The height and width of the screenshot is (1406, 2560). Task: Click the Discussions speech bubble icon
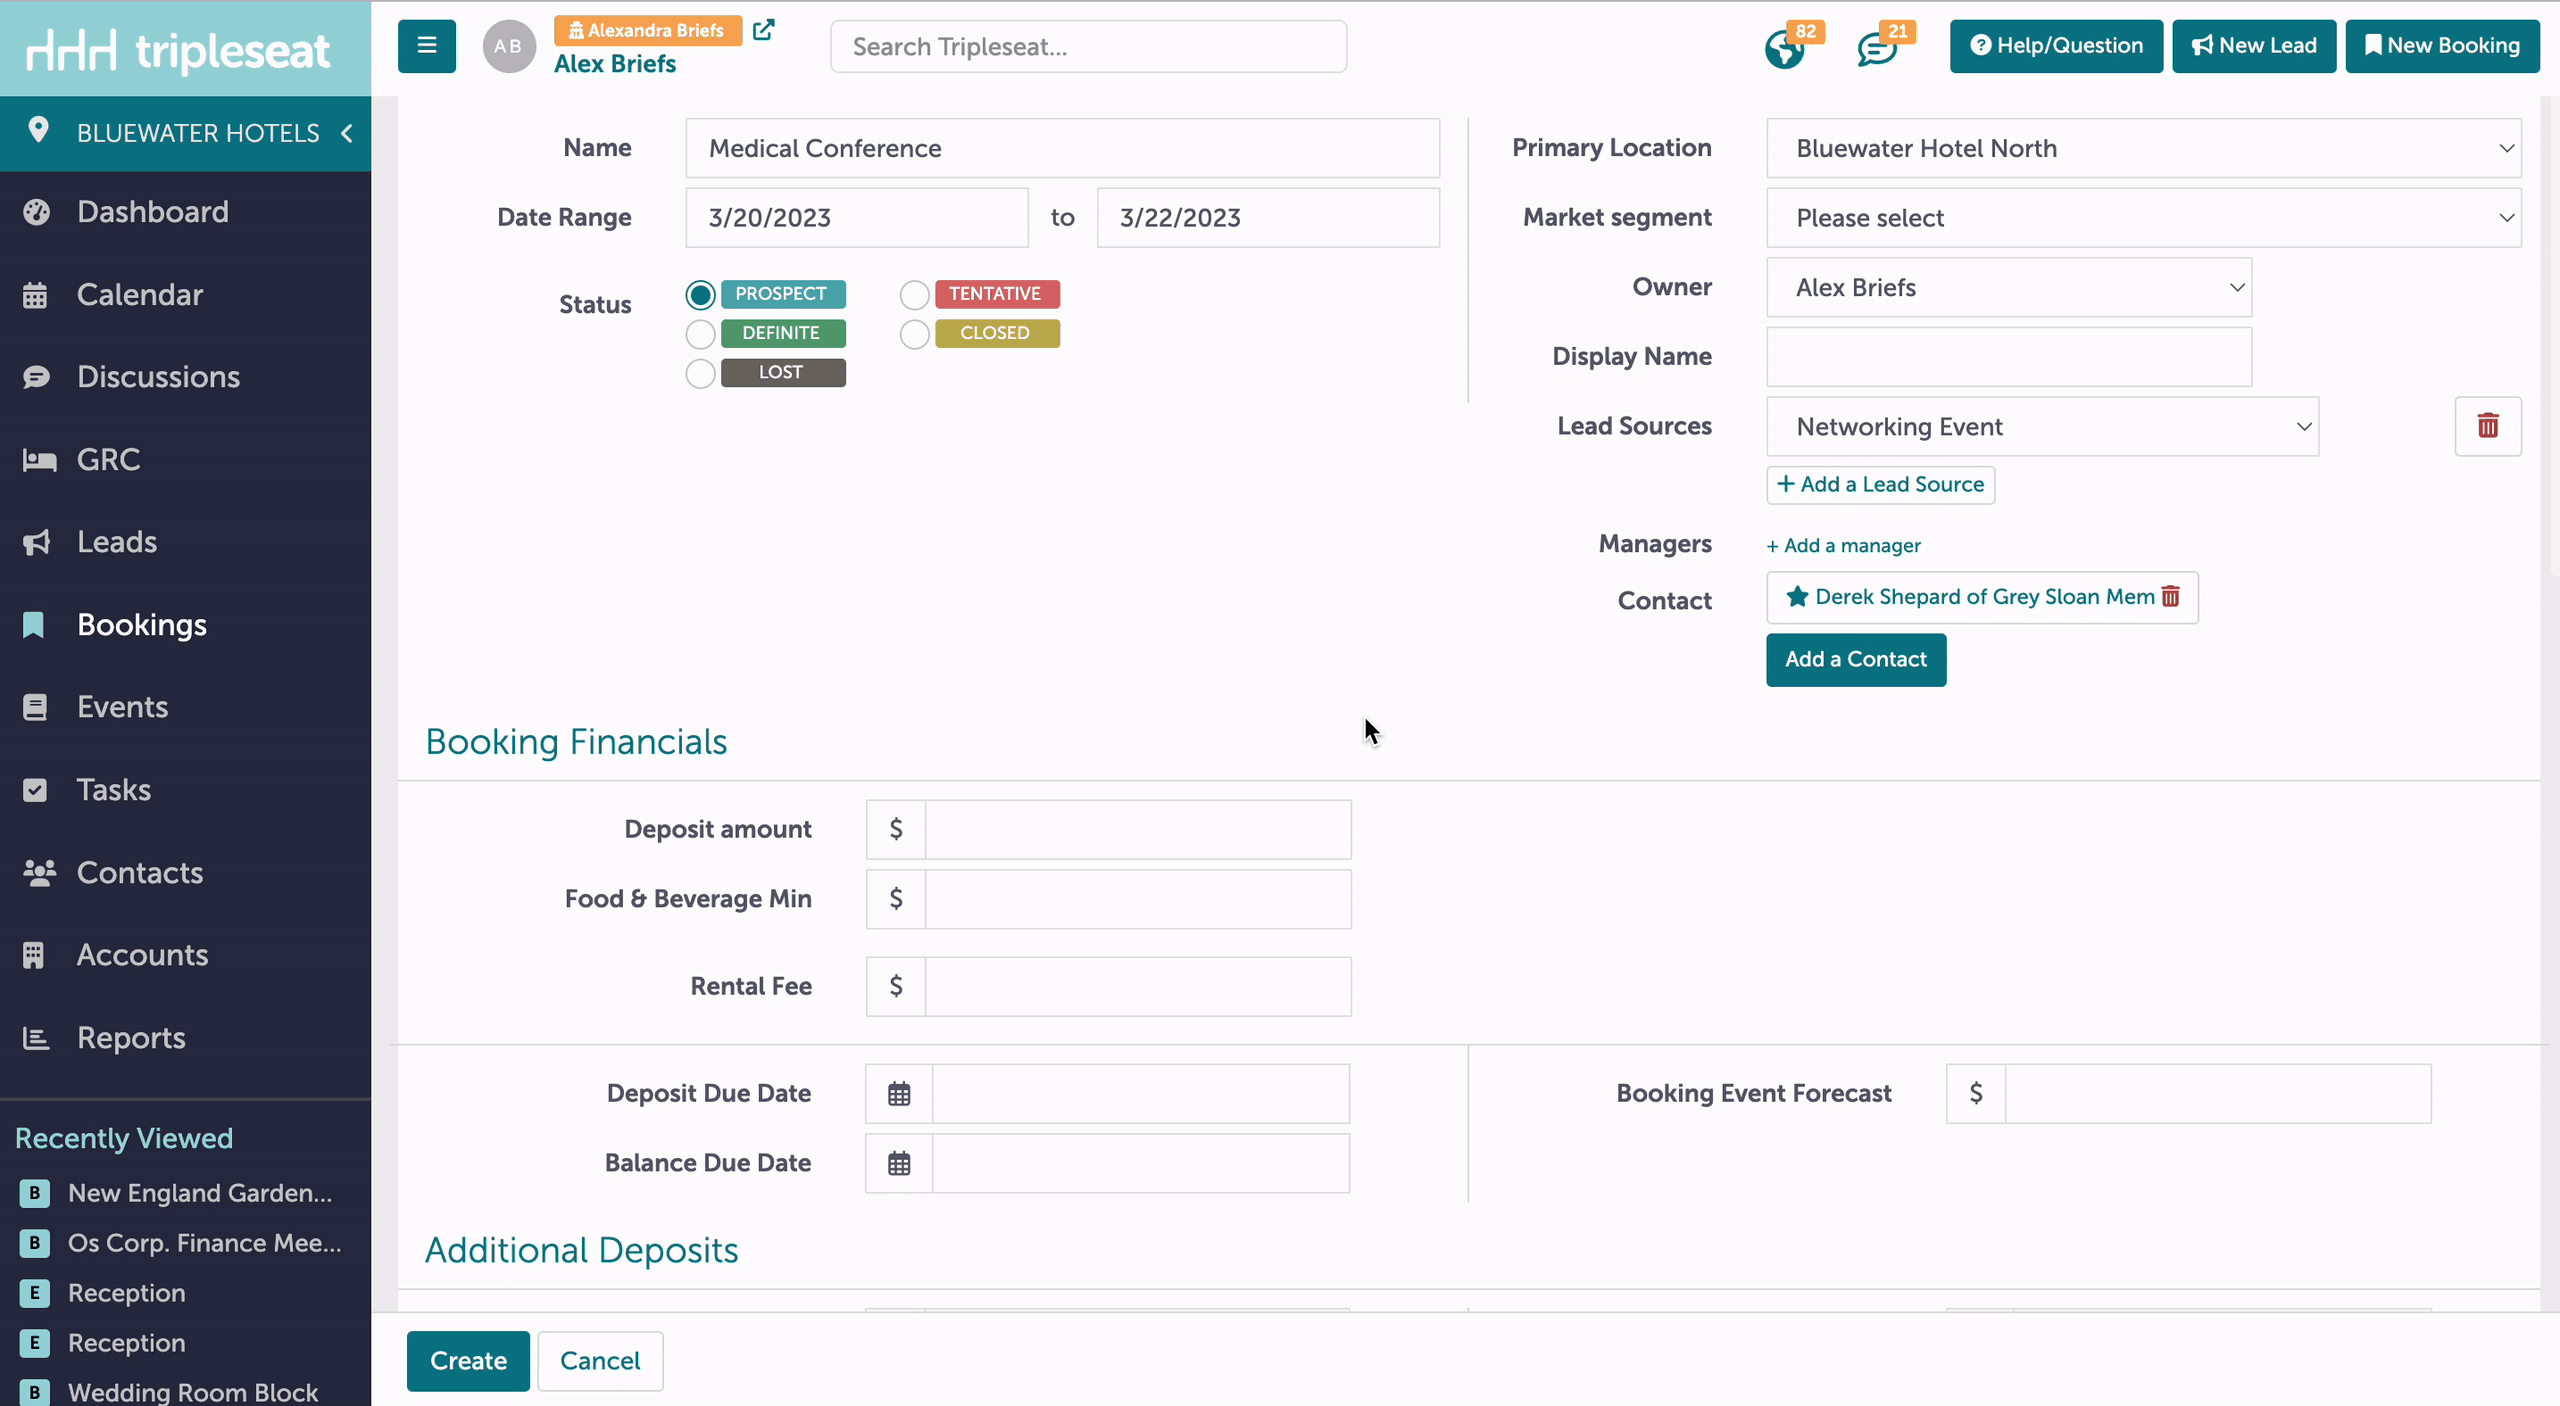(36, 377)
